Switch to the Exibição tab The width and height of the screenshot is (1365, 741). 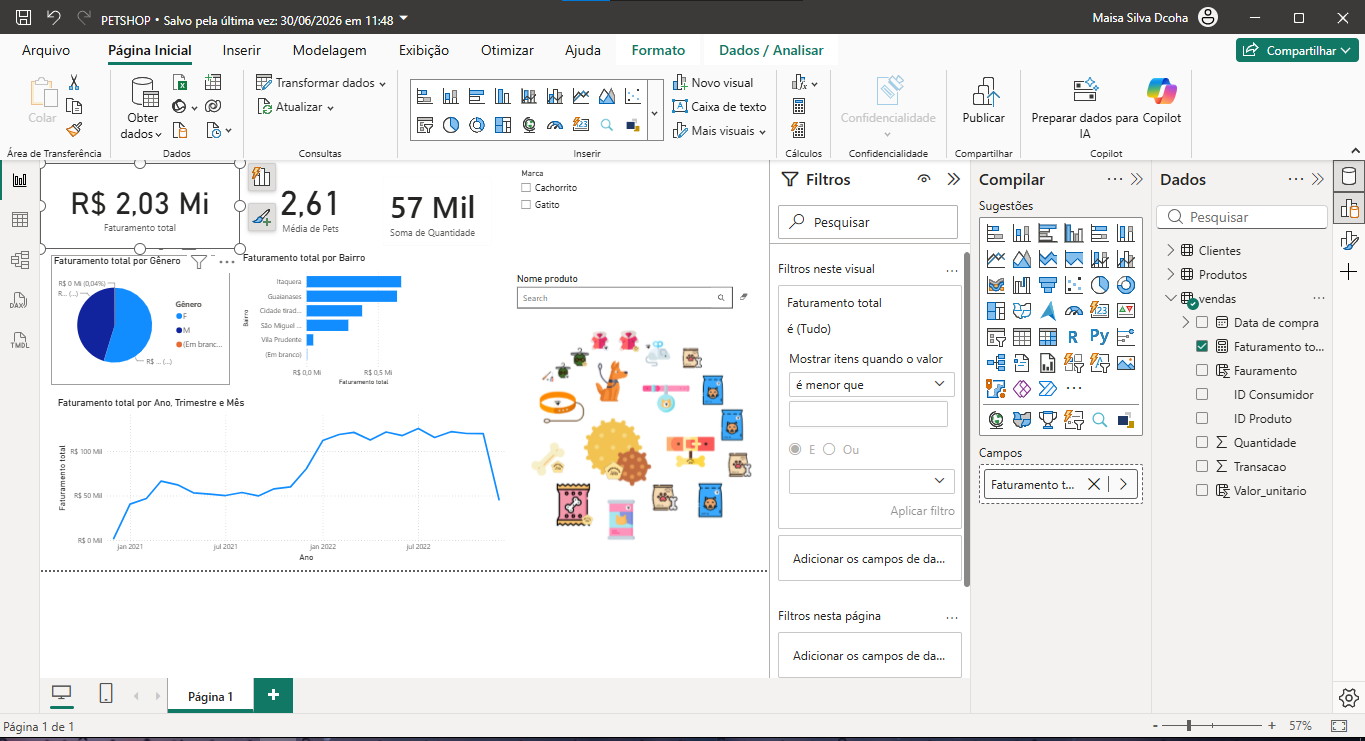tap(424, 50)
